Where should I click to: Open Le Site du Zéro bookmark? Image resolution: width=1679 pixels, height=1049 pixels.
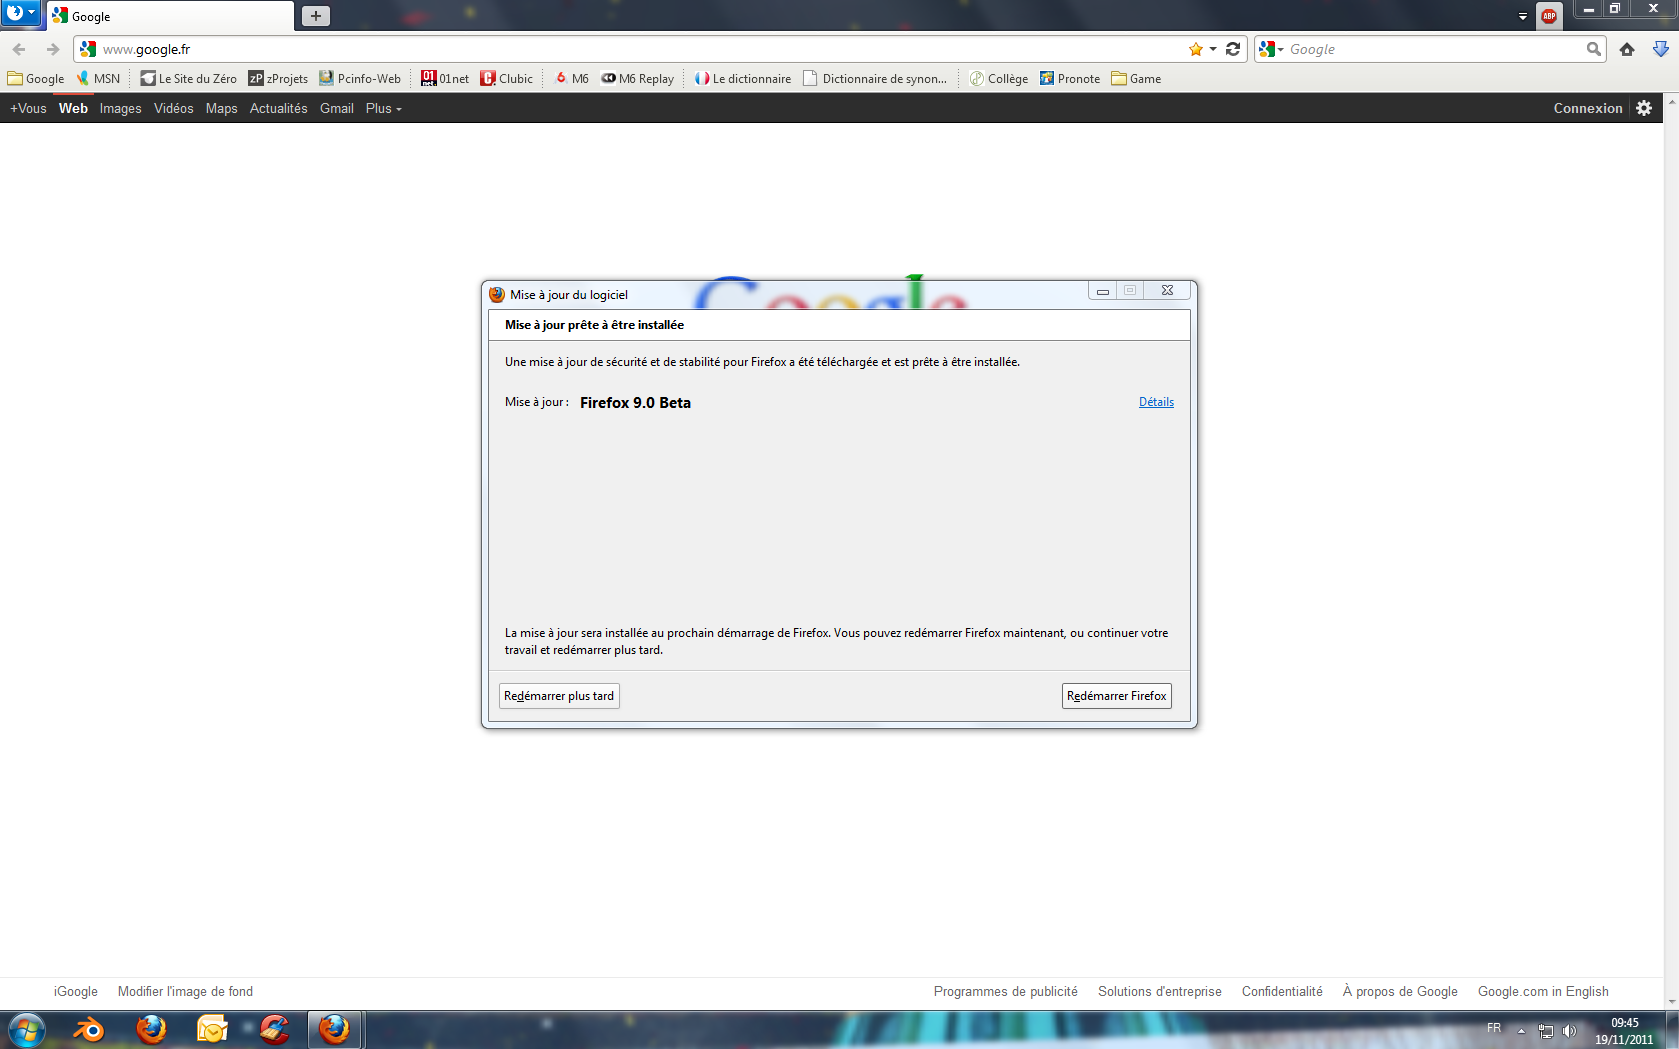pyautogui.click(x=189, y=79)
